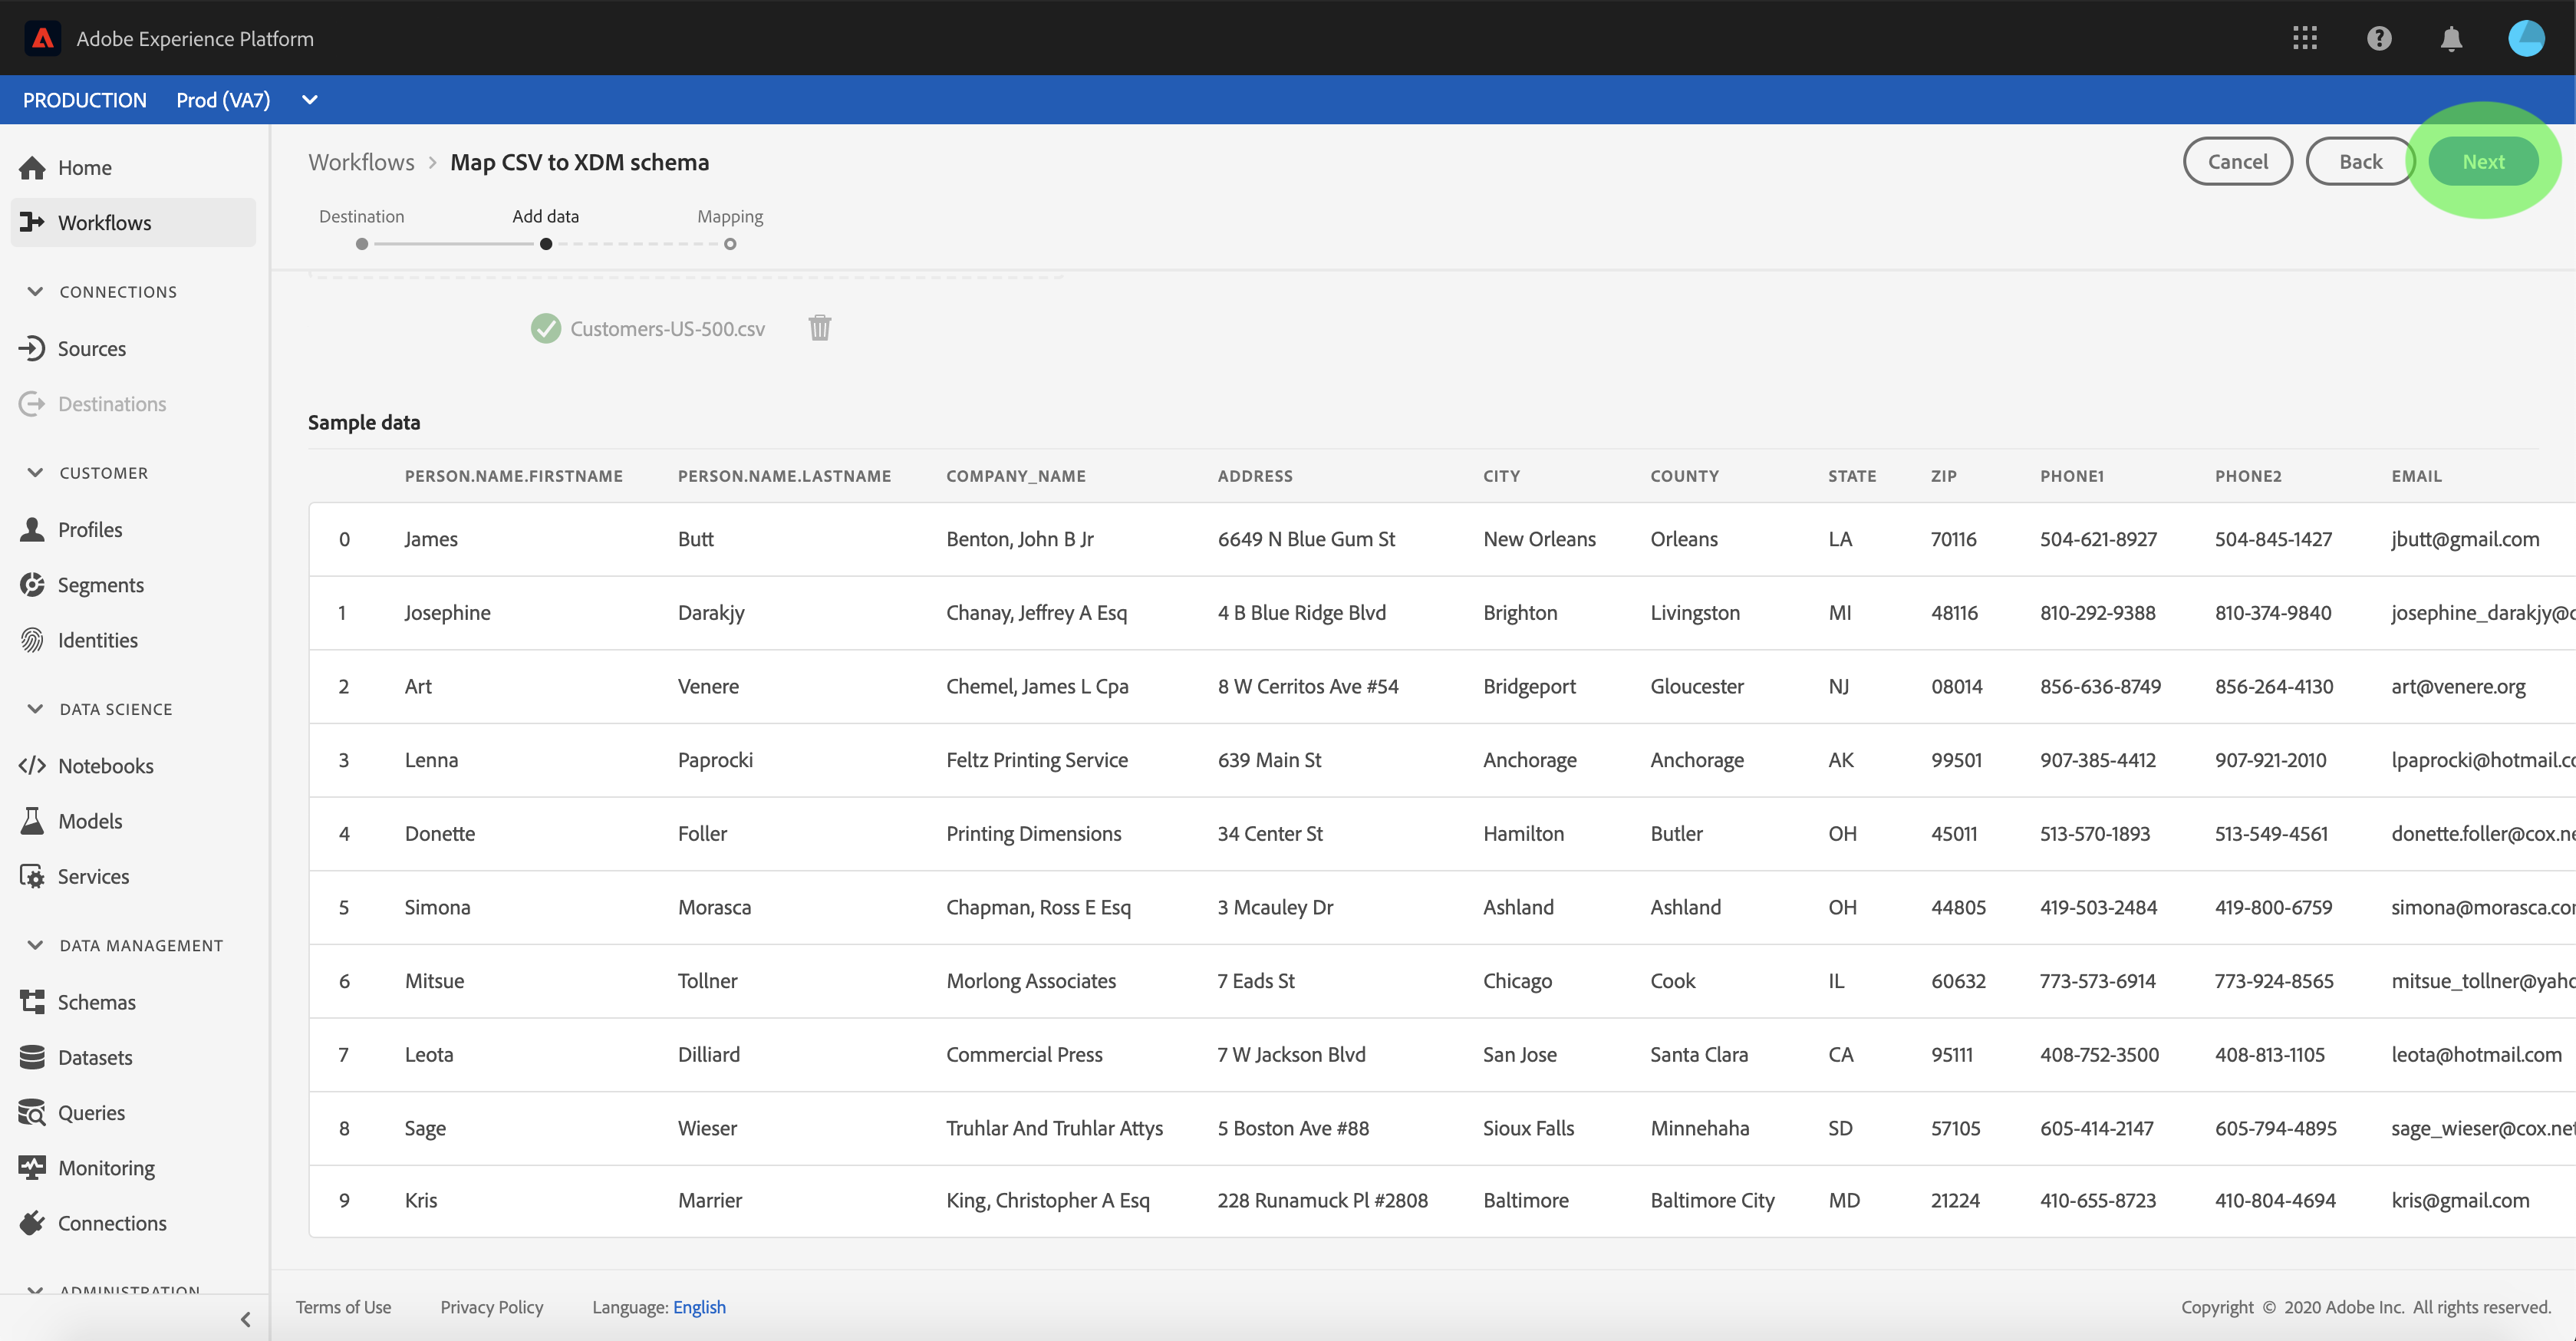Expand the Prod (VA7) sandbox dropdown

pyautogui.click(x=309, y=100)
